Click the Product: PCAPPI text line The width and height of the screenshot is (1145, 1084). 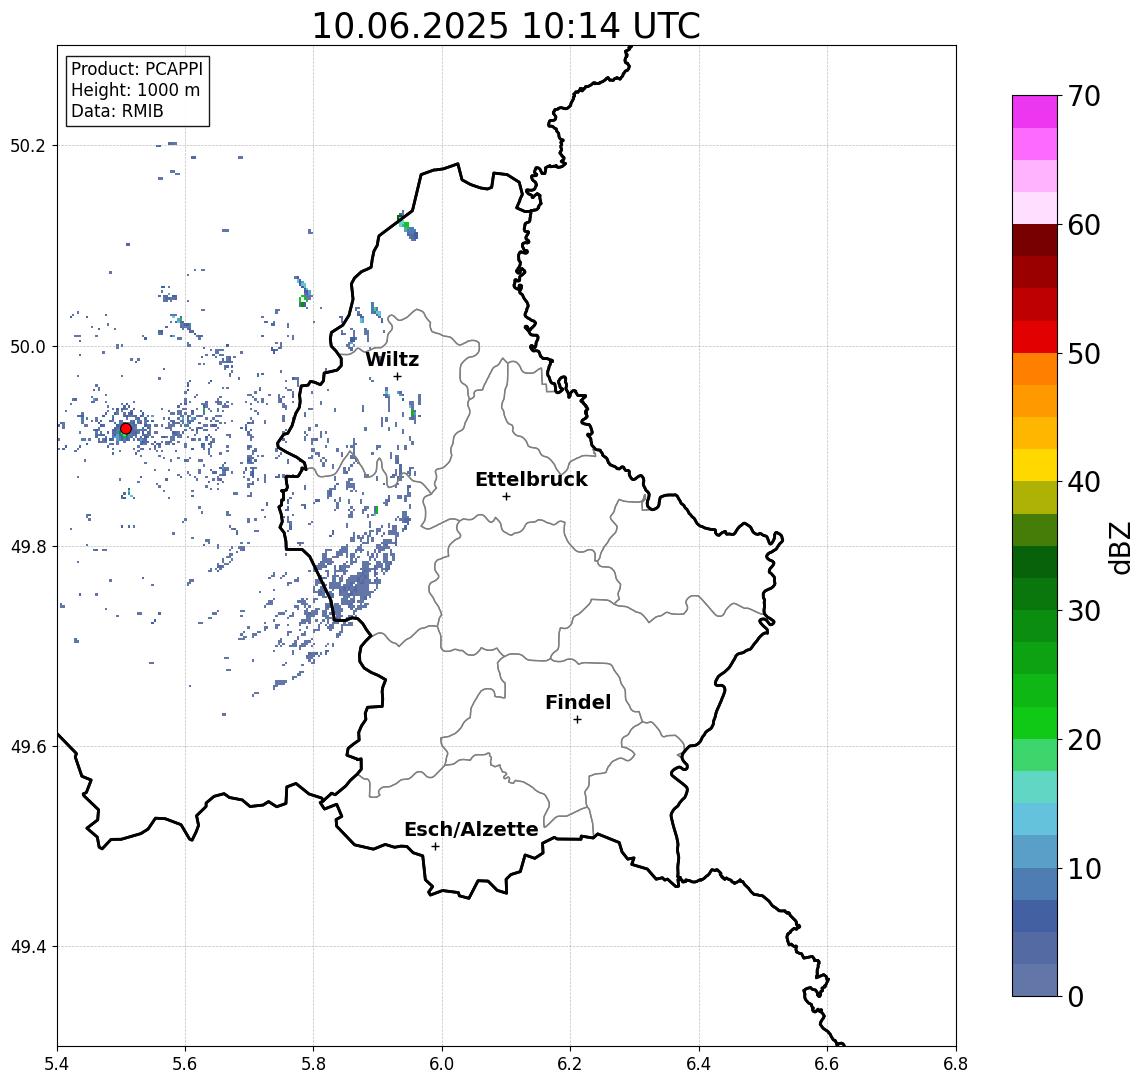137,69
